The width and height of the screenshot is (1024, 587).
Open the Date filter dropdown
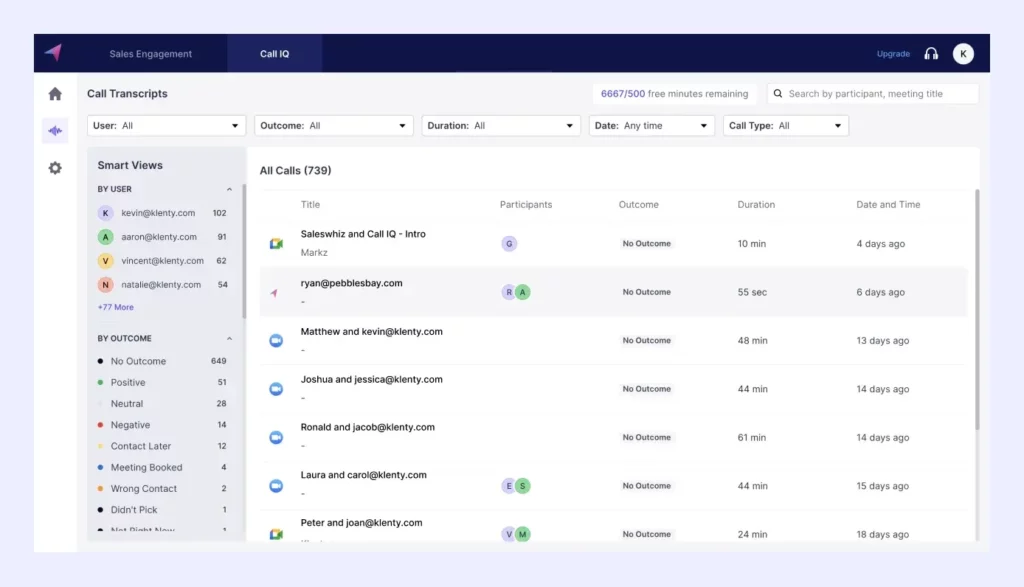tap(651, 126)
